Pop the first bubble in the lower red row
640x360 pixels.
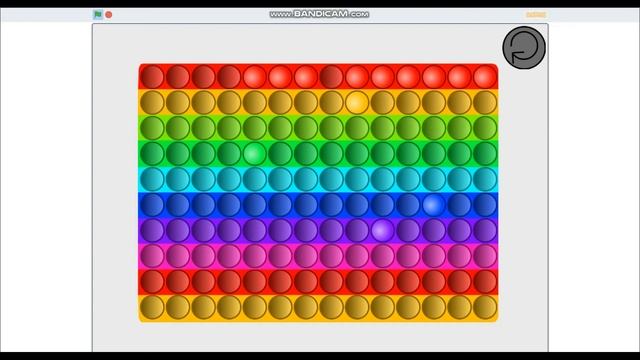click(152, 282)
